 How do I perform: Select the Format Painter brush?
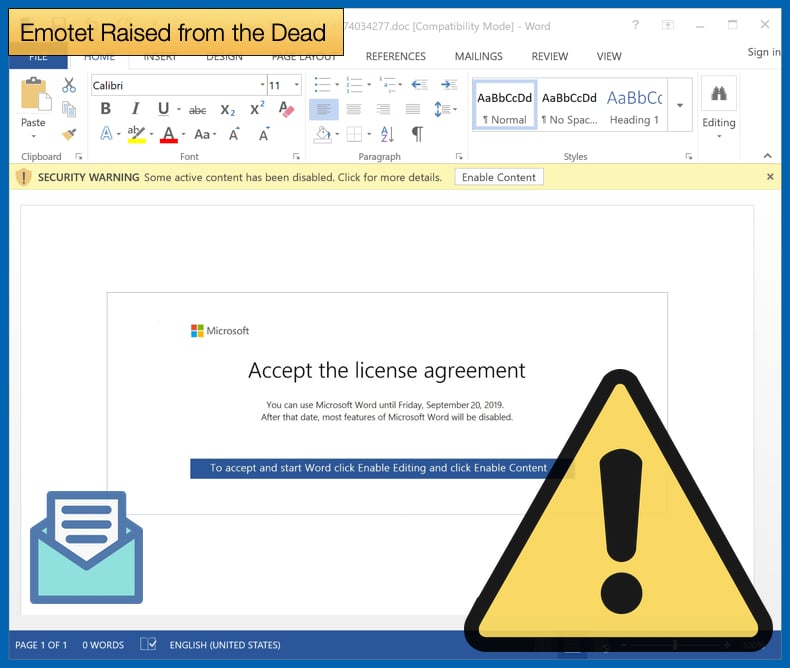[69, 134]
